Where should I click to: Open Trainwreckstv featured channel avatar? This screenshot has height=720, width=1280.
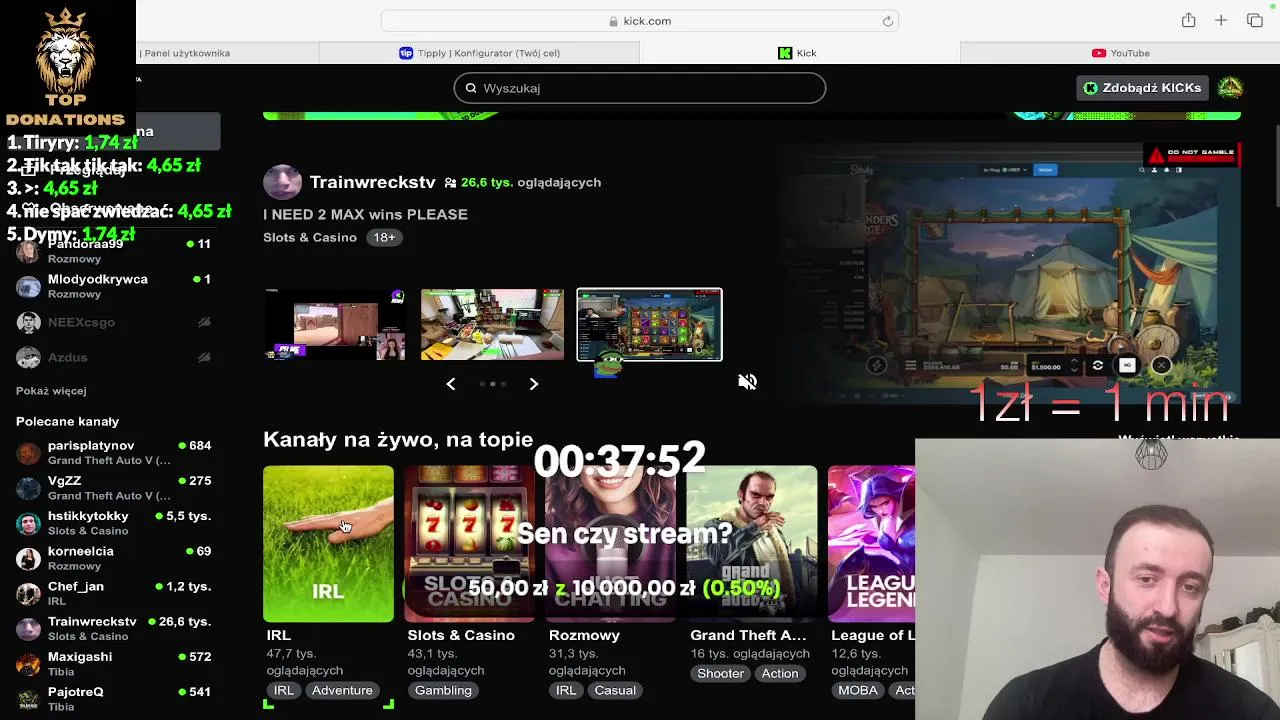282,182
